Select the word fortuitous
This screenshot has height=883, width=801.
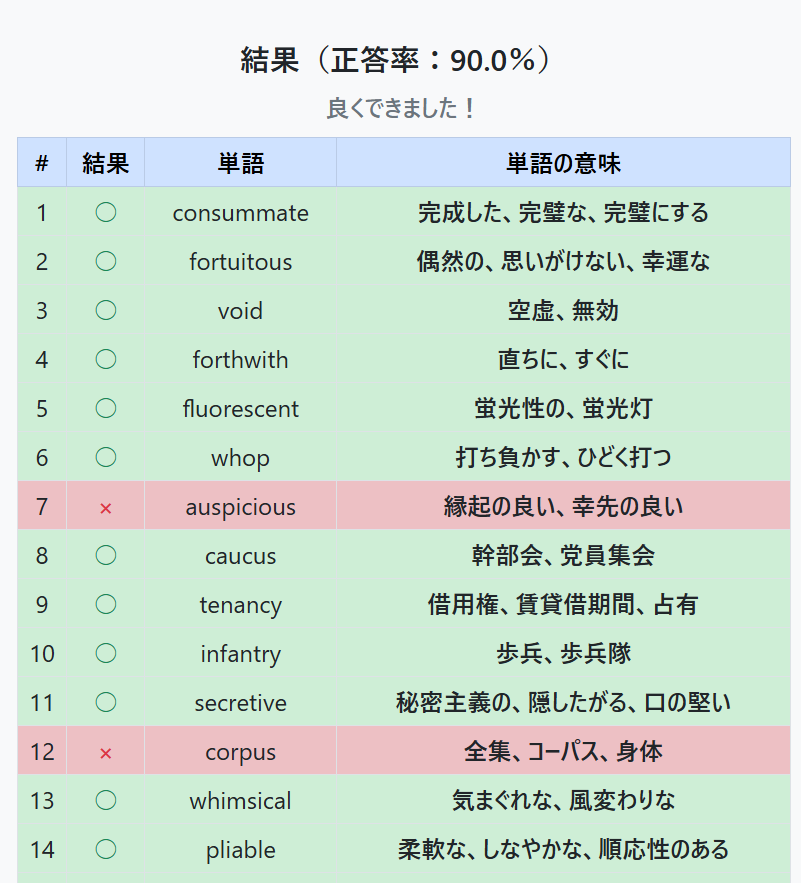(x=241, y=262)
